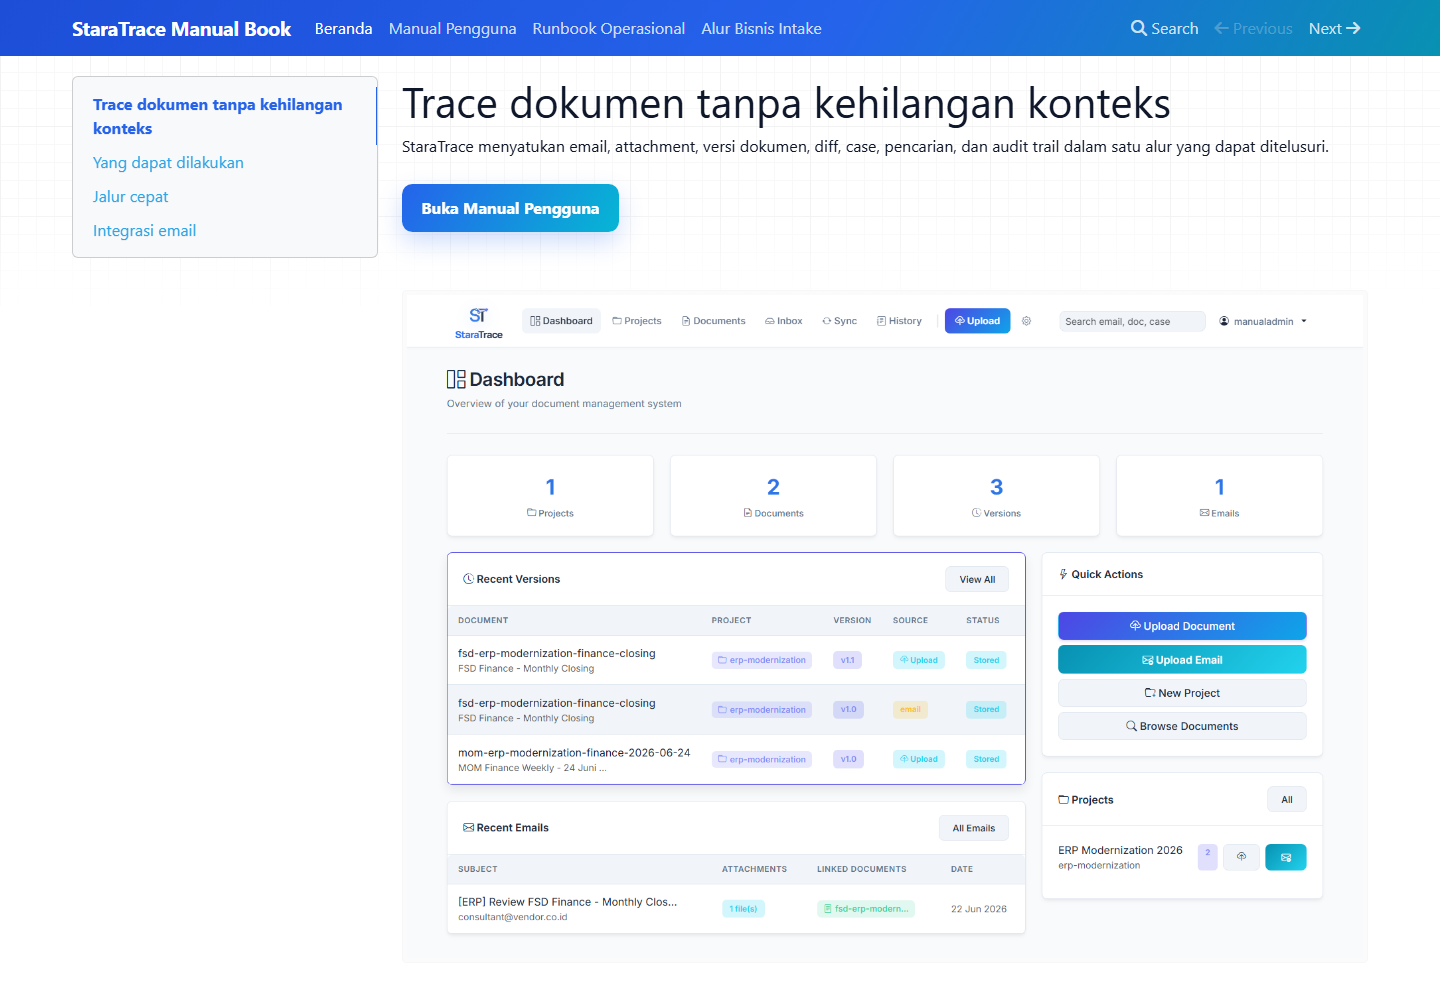
Task: Open Alur Bisnis Intake in the top menu
Action: pos(761,28)
